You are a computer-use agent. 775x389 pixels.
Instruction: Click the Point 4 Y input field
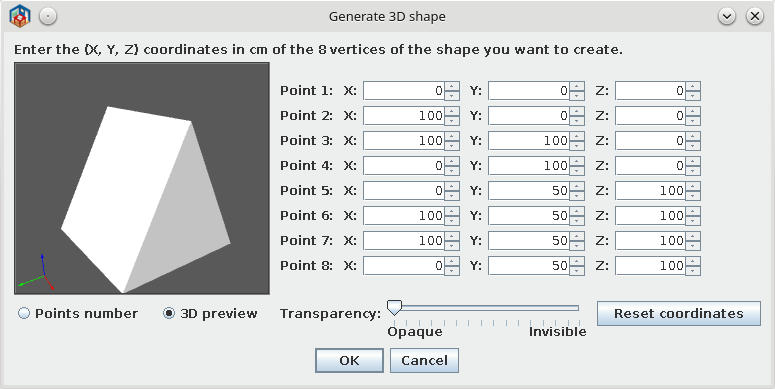(529, 166)
